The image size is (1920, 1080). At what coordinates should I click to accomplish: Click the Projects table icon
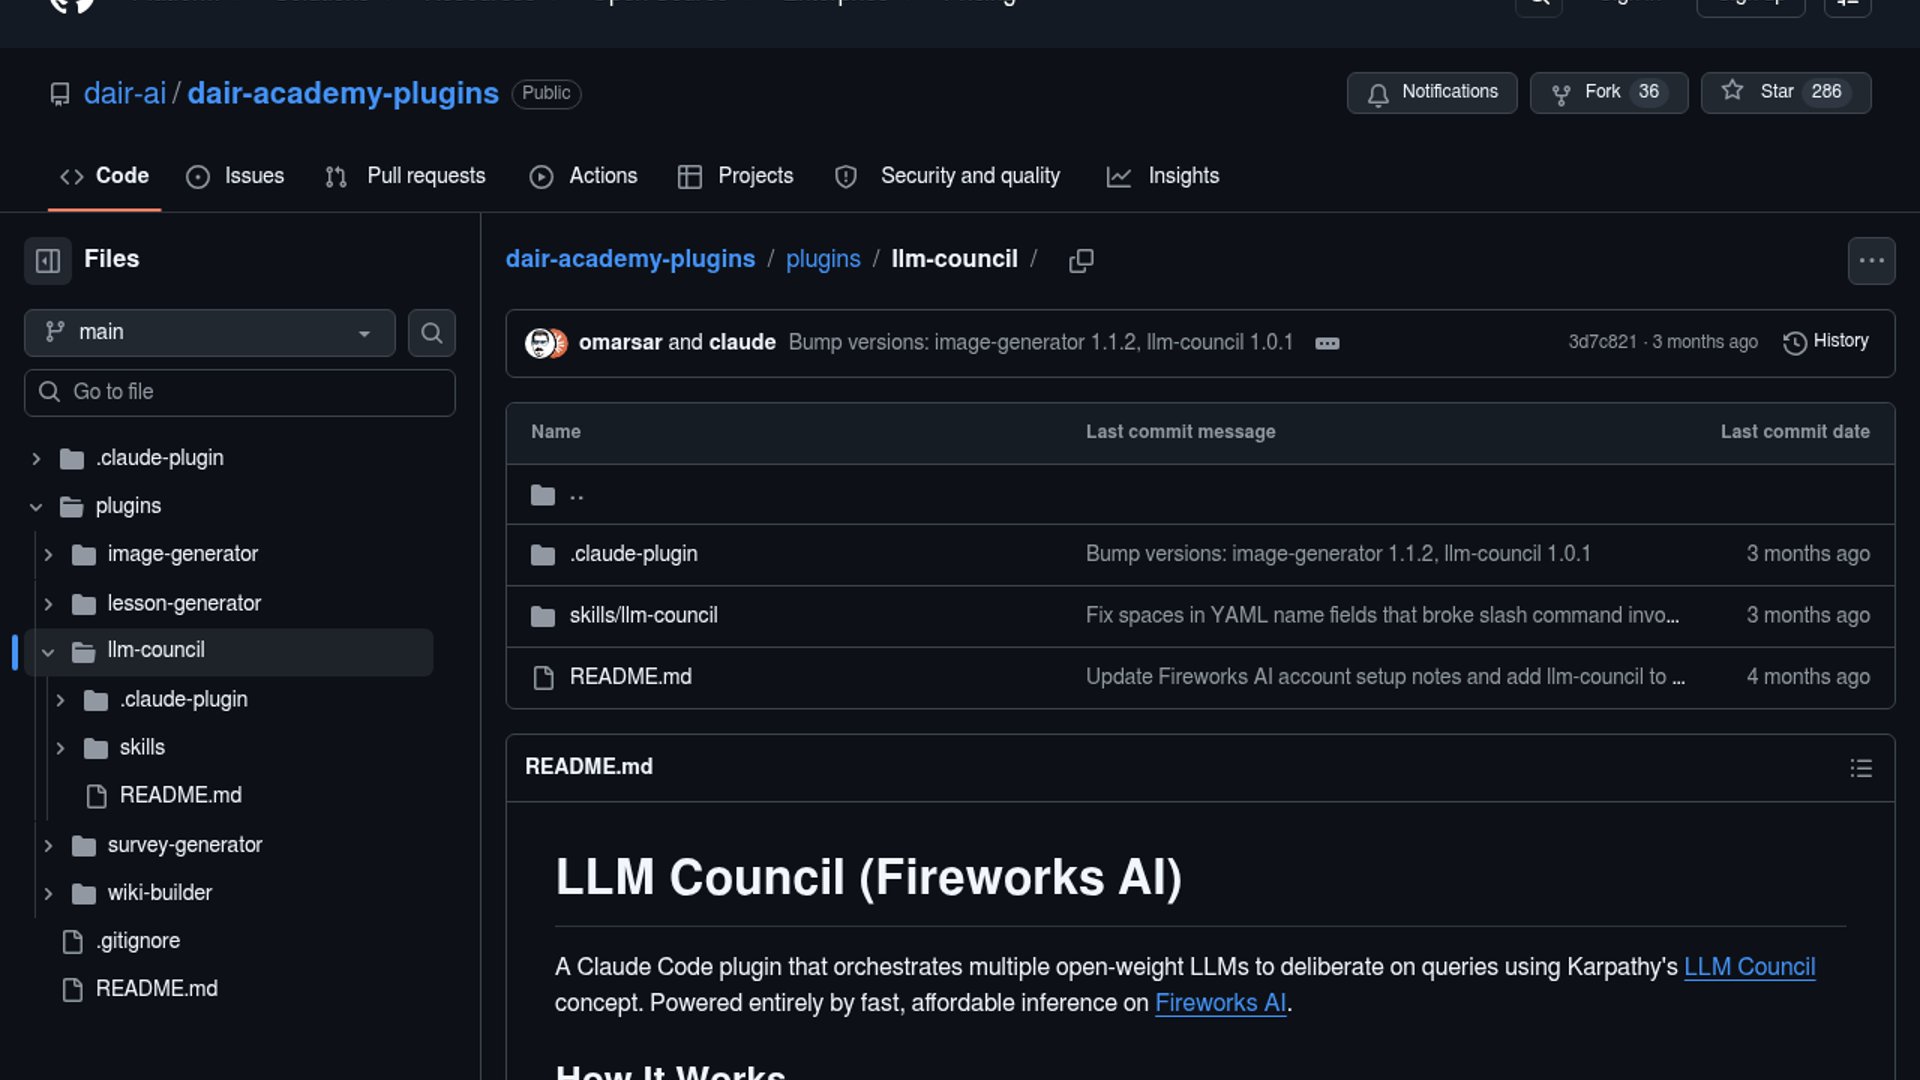point(690,177)
